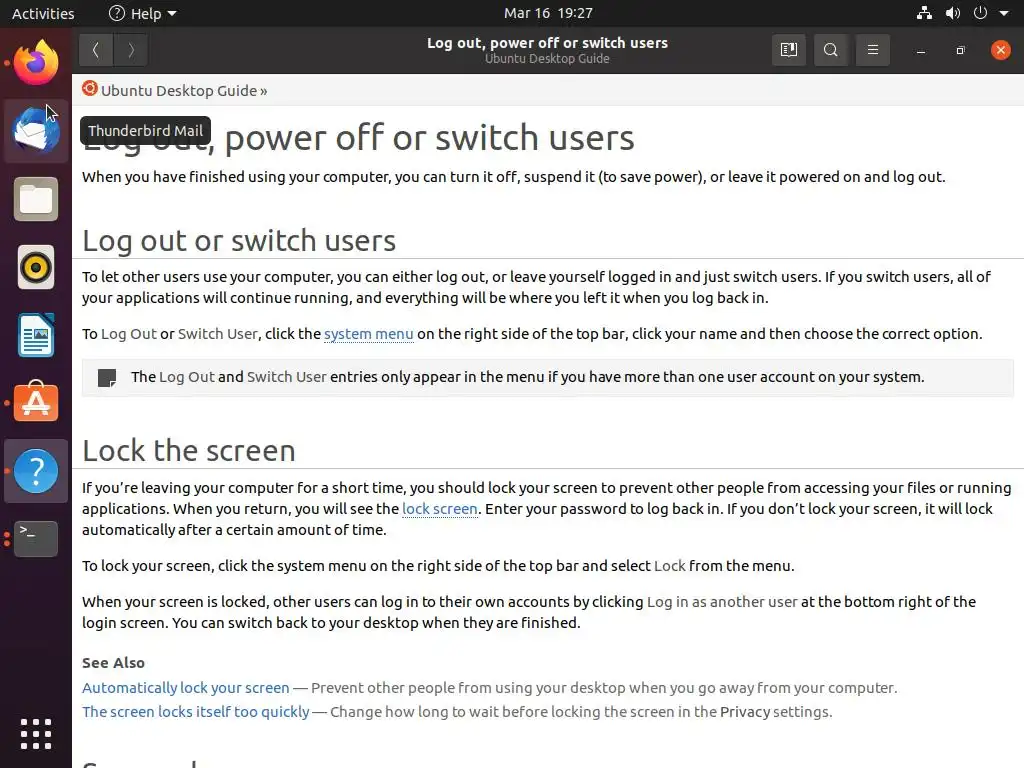Launch Rhythmbox from the dock
This screenshot has width=1024, height=768.
tap(36, 267)
